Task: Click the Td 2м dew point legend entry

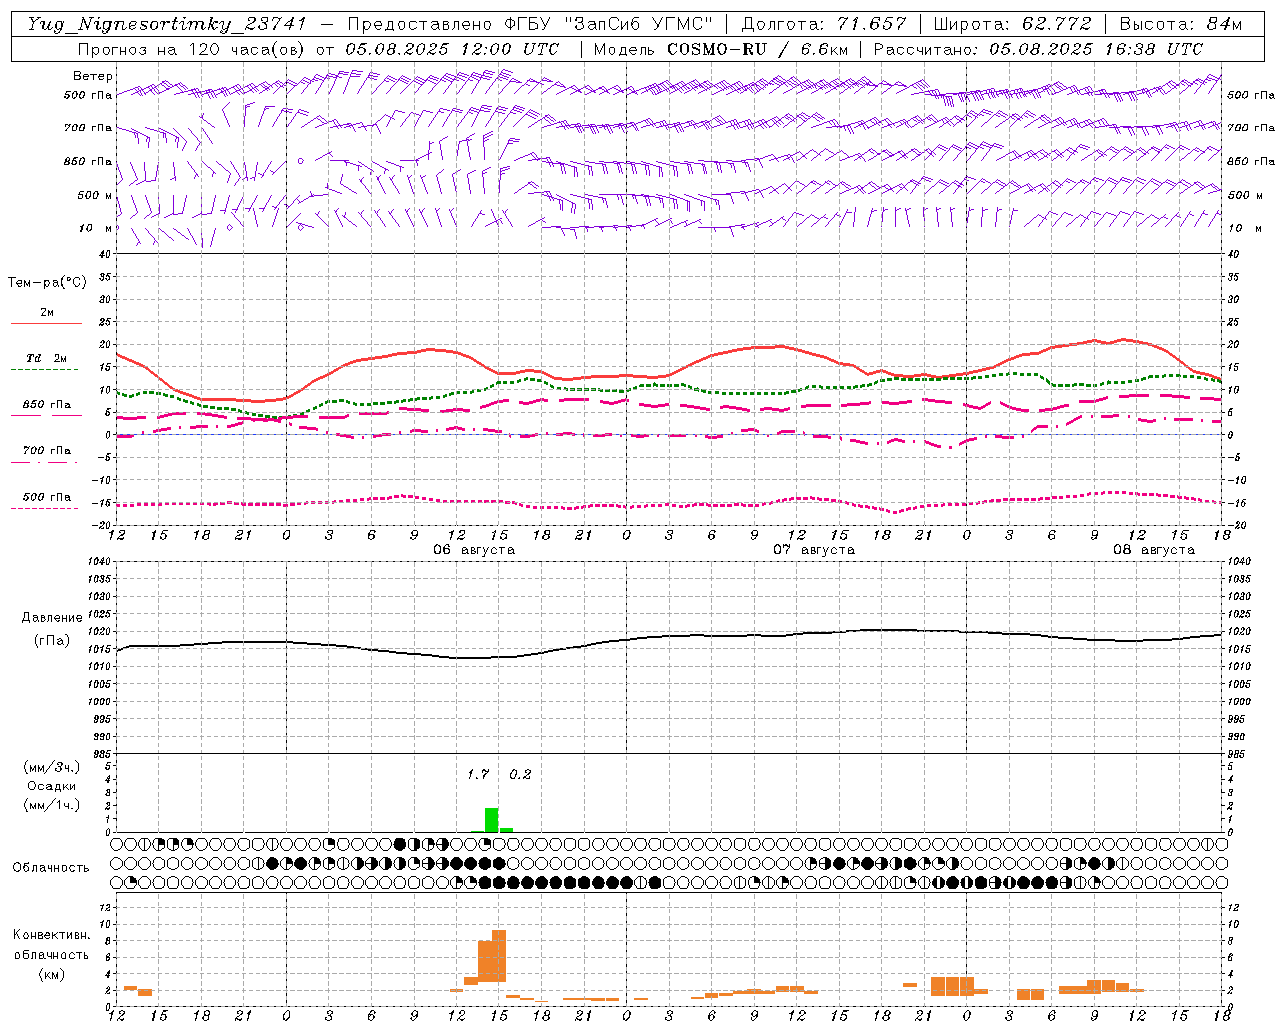Action: [47, 358]
